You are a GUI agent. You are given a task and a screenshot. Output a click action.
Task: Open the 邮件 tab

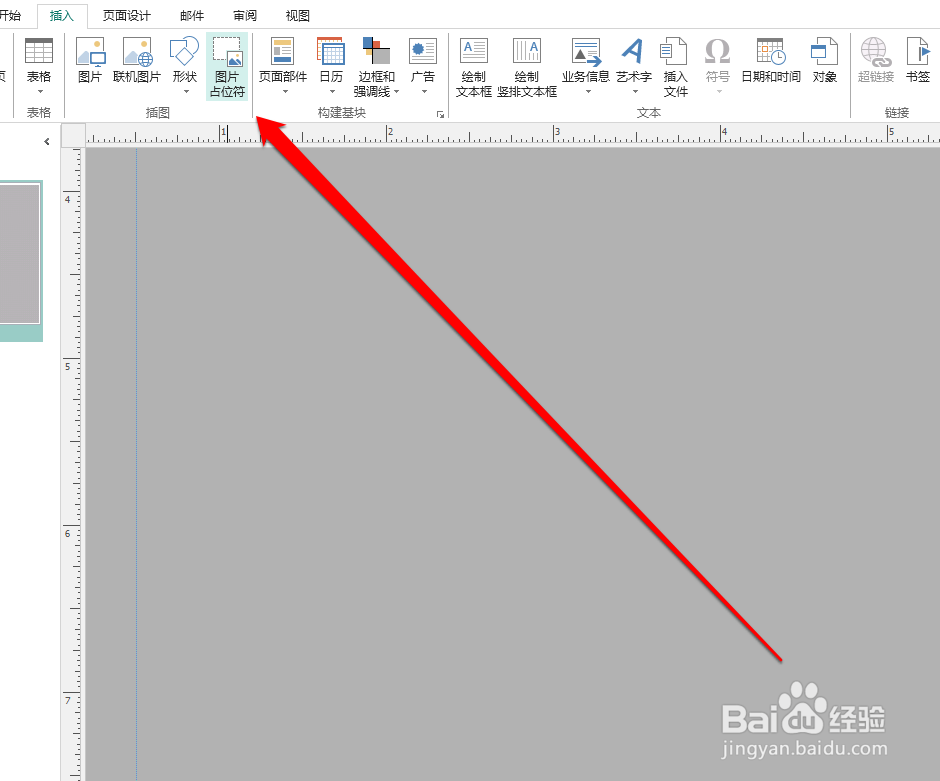[192, 16]
